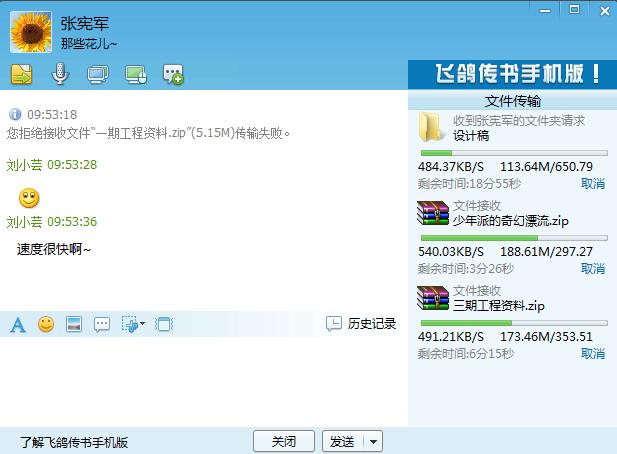The width and height of the screenshot is (617, 454).
Task: Open the emoji picker smiley icon
Action: [46, 324]
